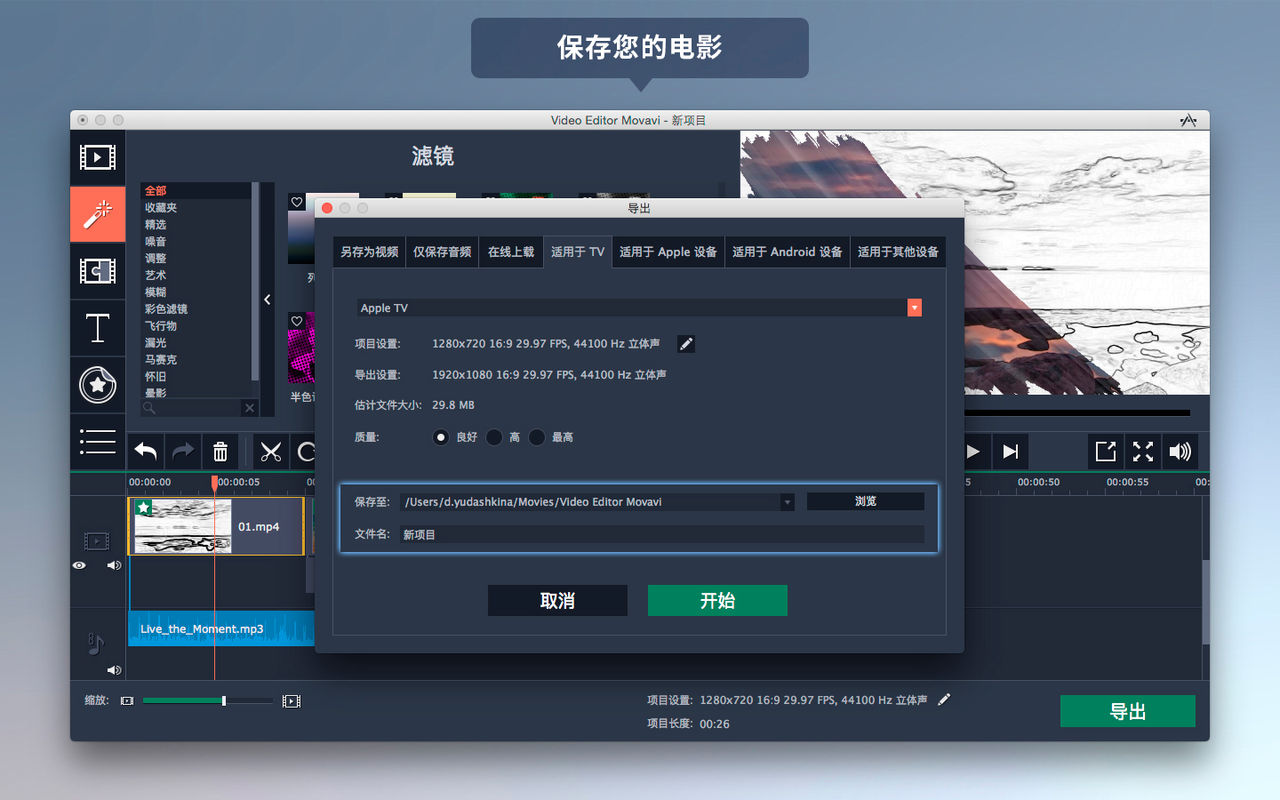Click the 取消 cancel button
This screenshot has width=1280, height=800.
coord(557,600)
